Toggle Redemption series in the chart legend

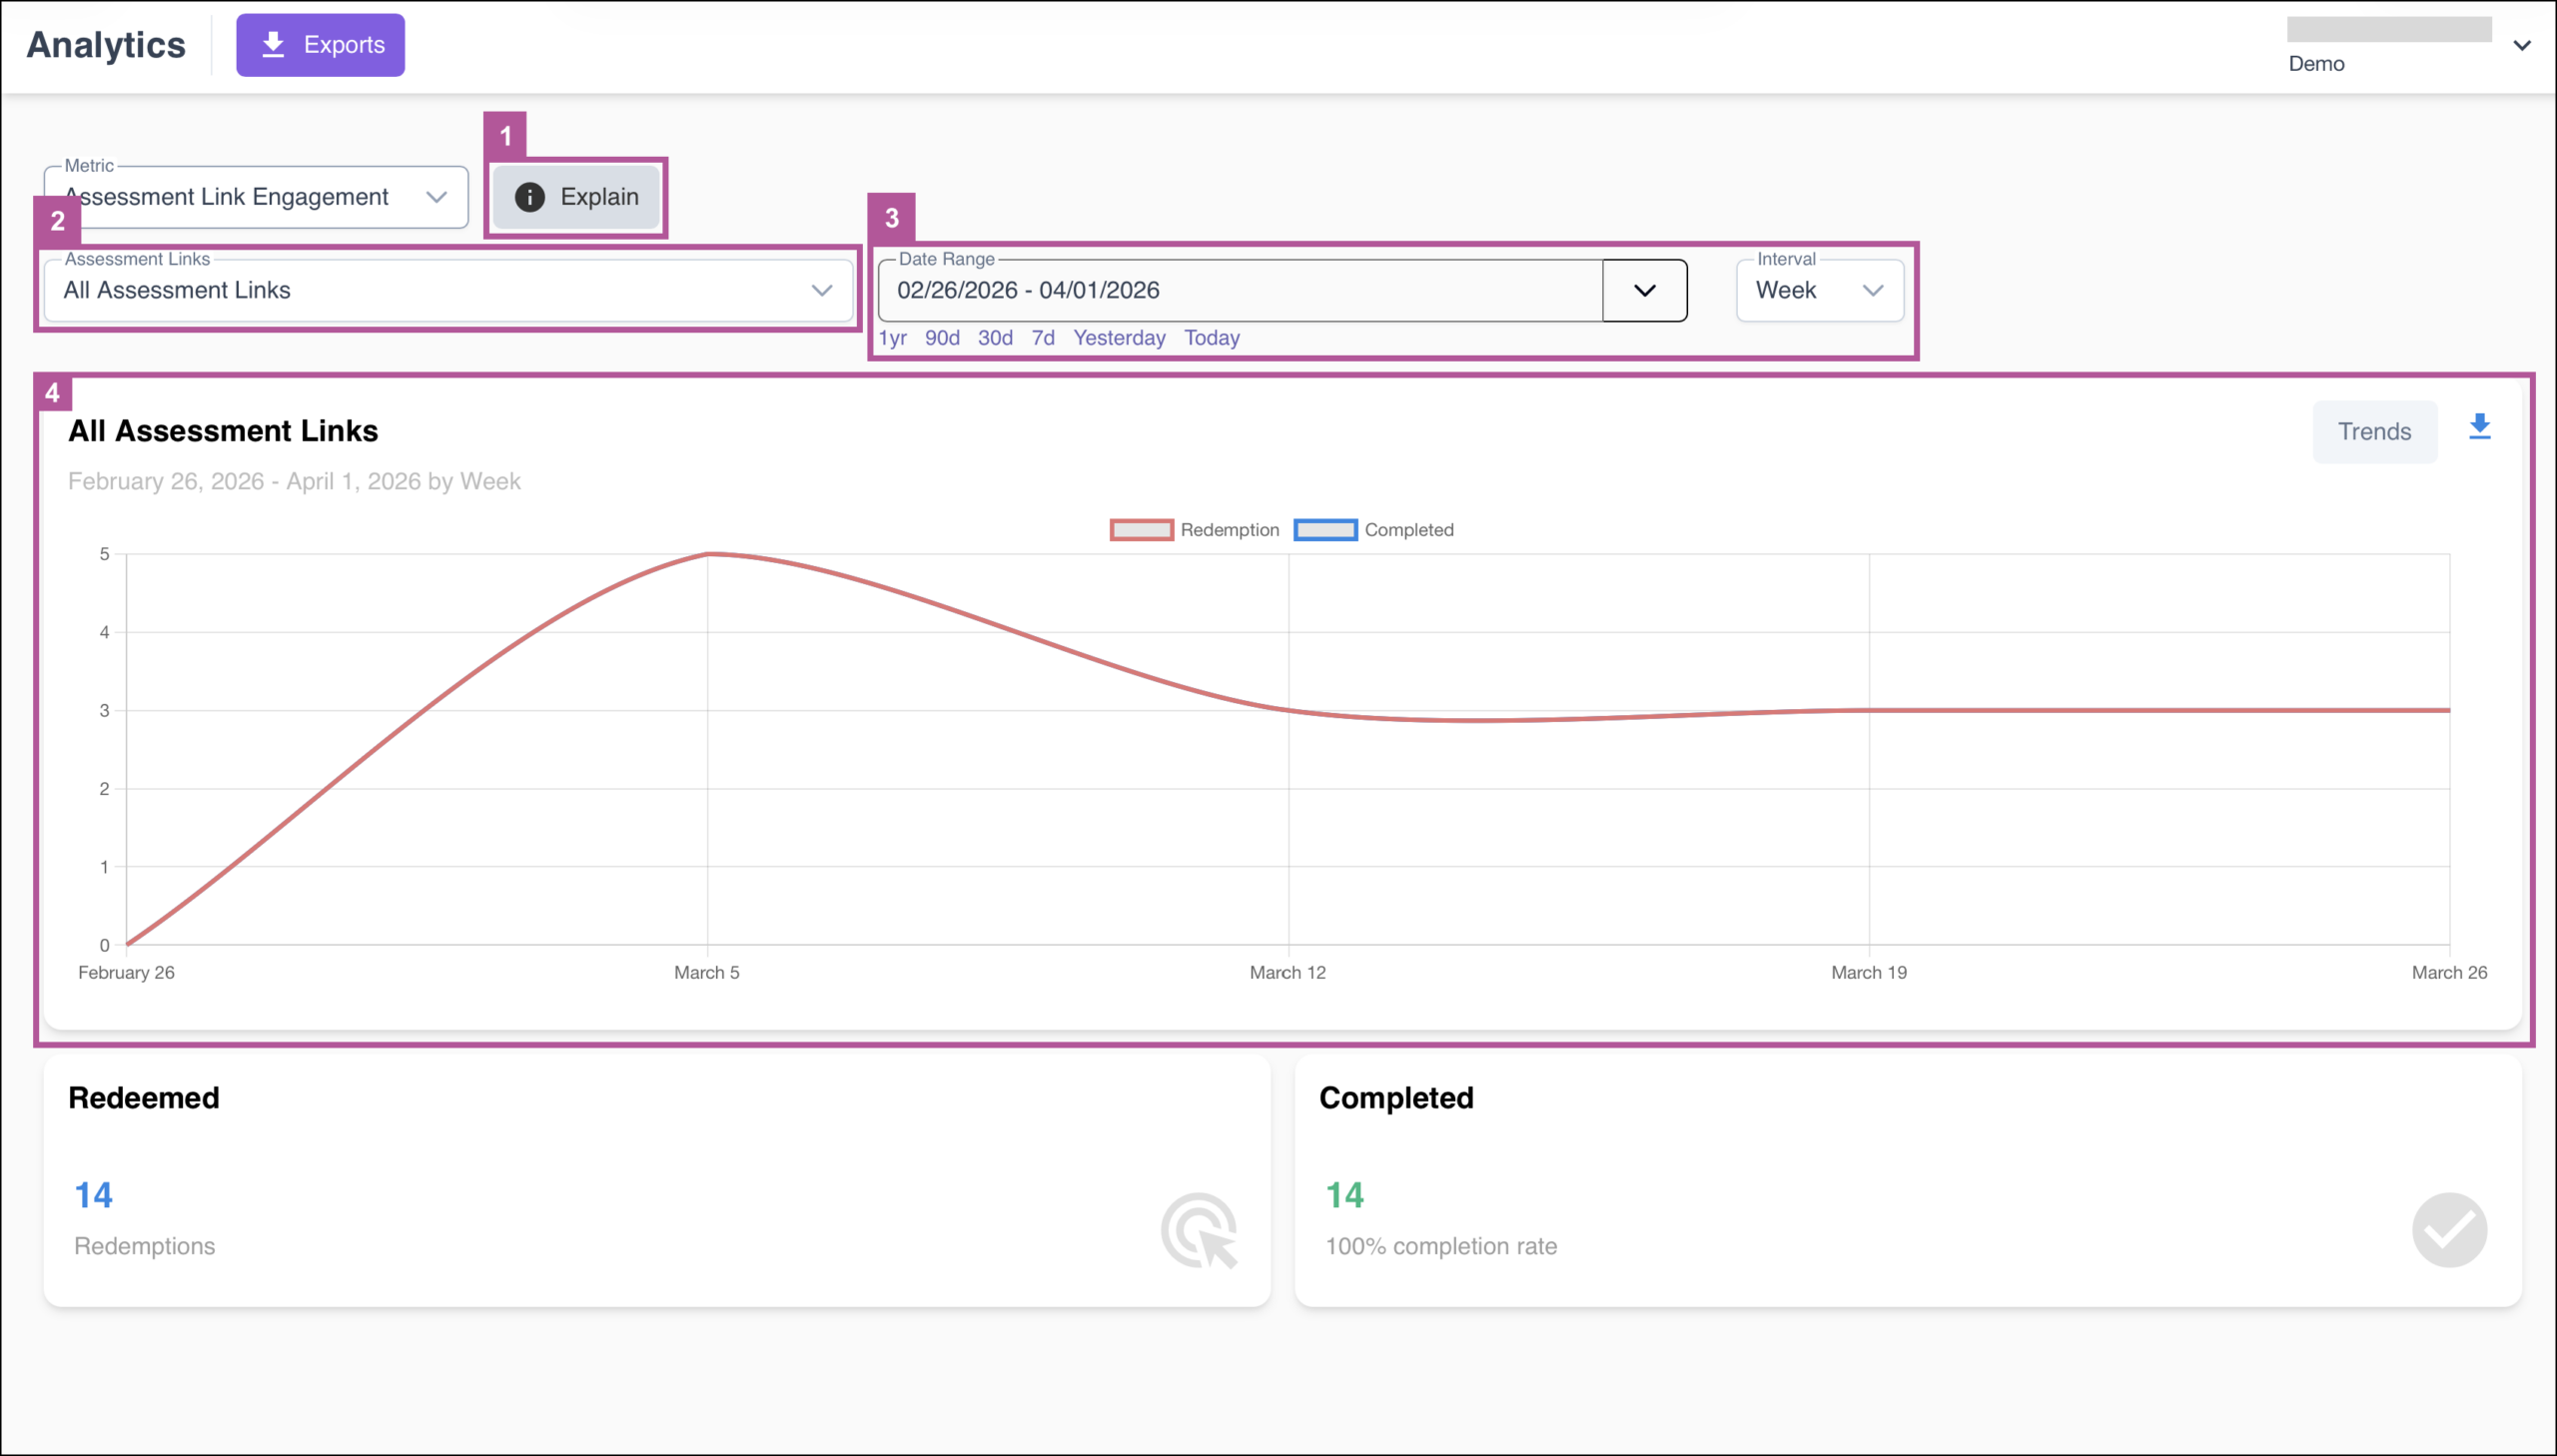click(1194, 530)
